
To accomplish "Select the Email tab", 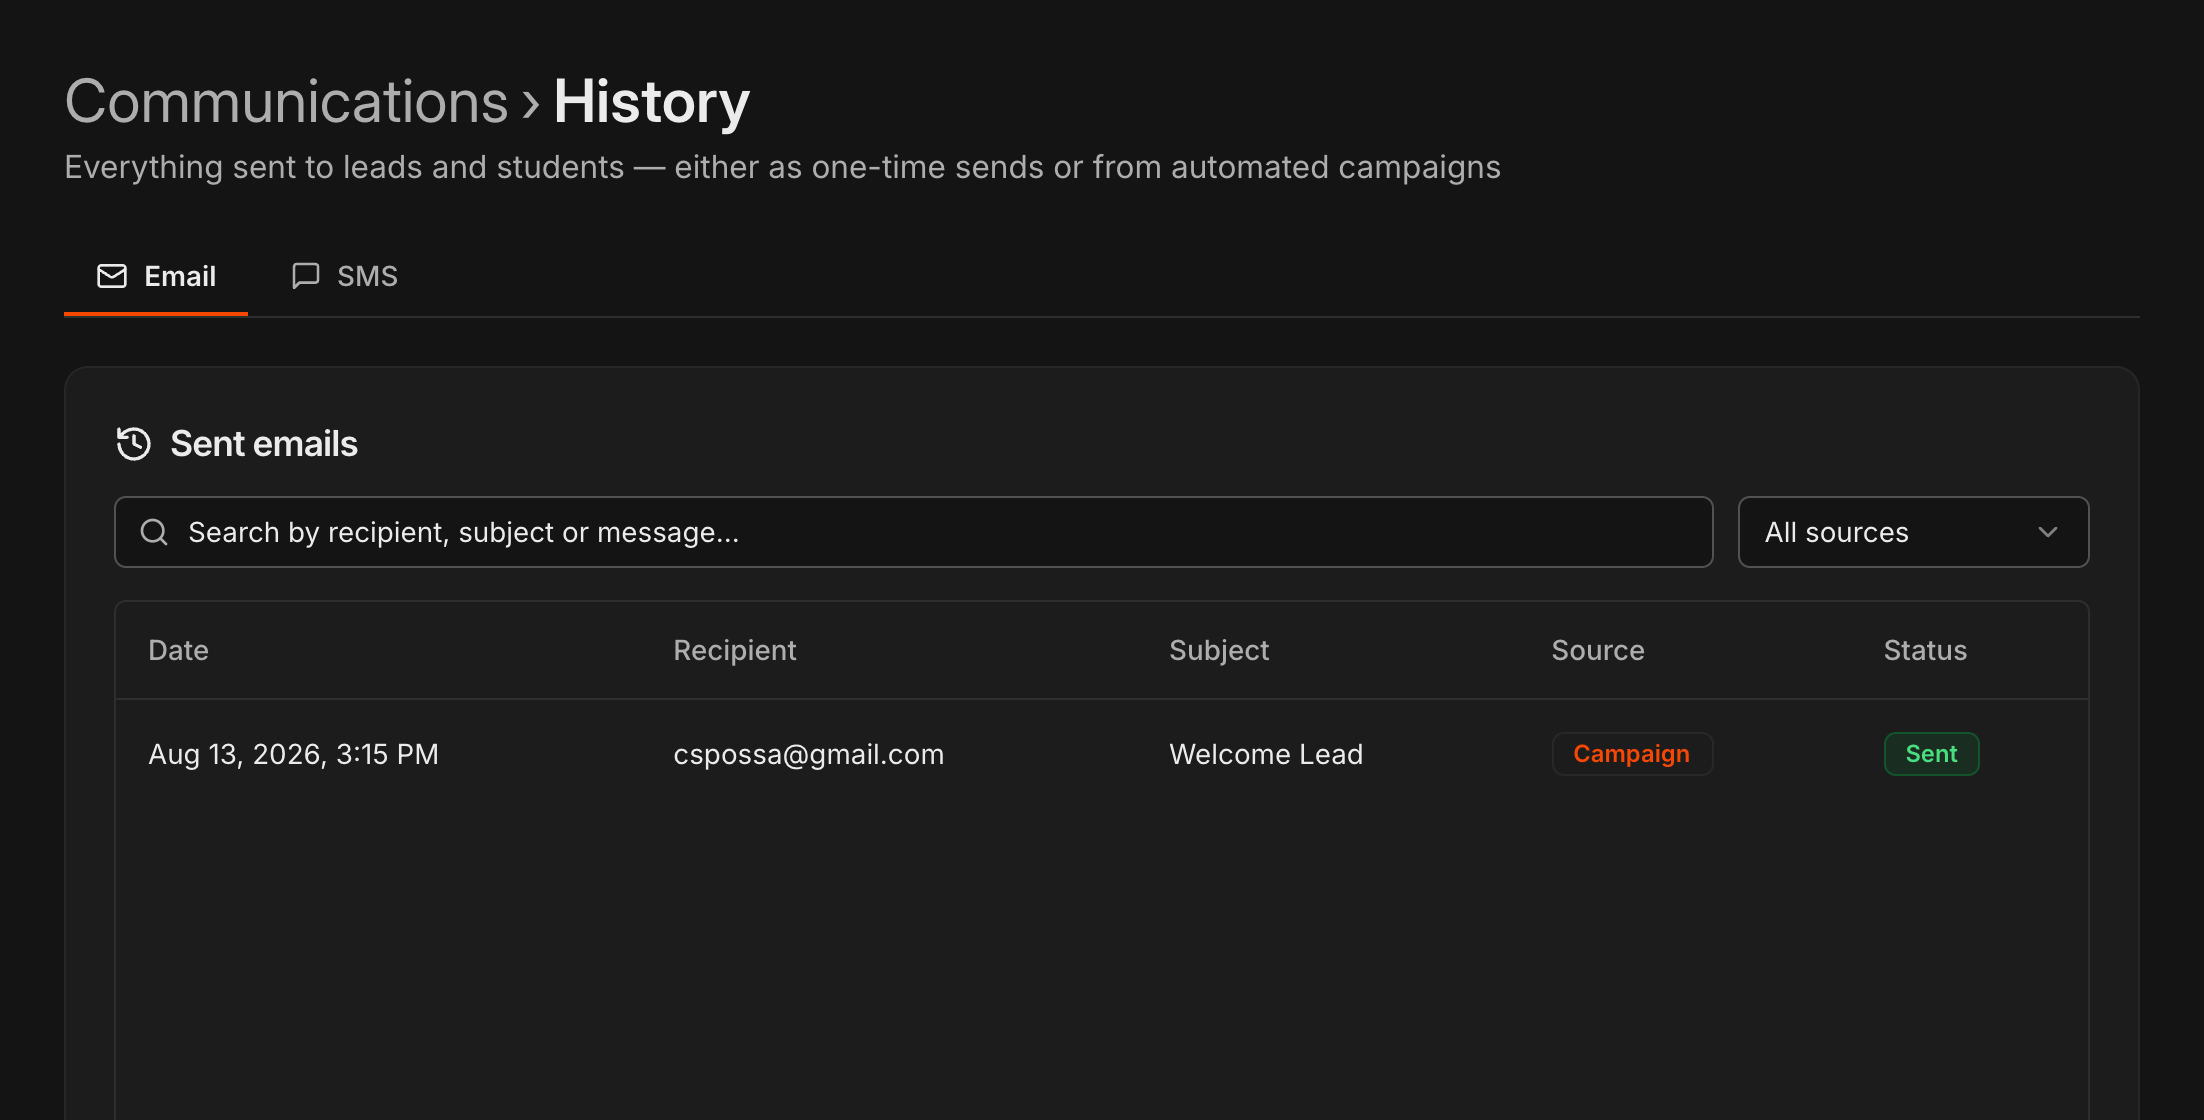I will 156,276.
